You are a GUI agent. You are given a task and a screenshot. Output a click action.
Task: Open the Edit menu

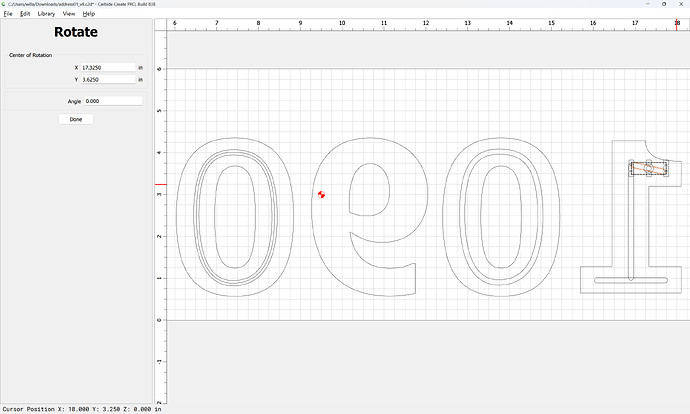25,14
